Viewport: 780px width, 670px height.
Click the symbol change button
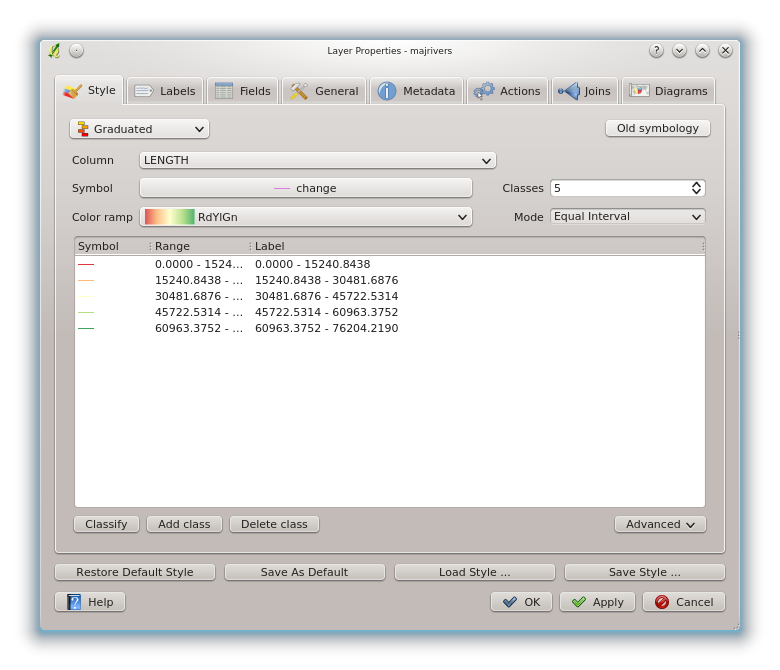pyautogui.click(x=305, y=188)
